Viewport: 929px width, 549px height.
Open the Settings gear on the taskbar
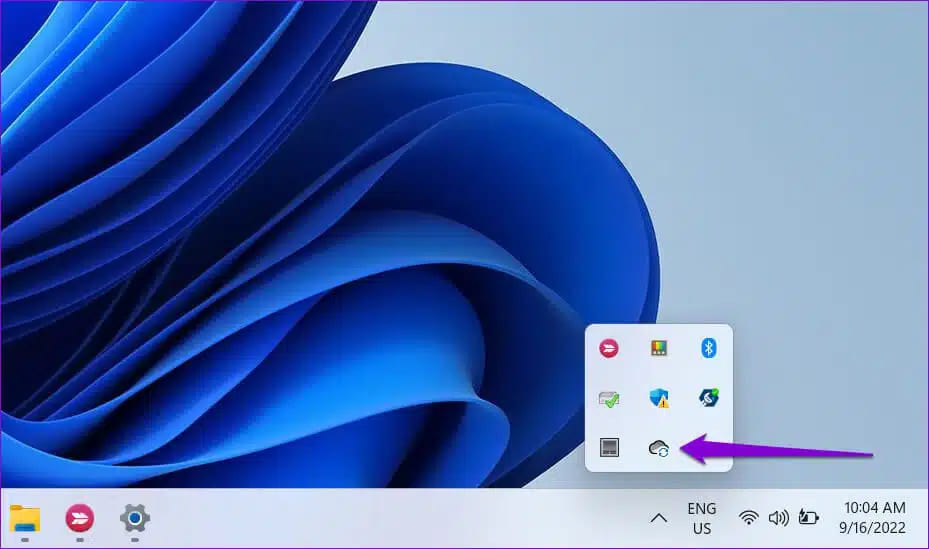pyautogui.click(x=134, y=518)
